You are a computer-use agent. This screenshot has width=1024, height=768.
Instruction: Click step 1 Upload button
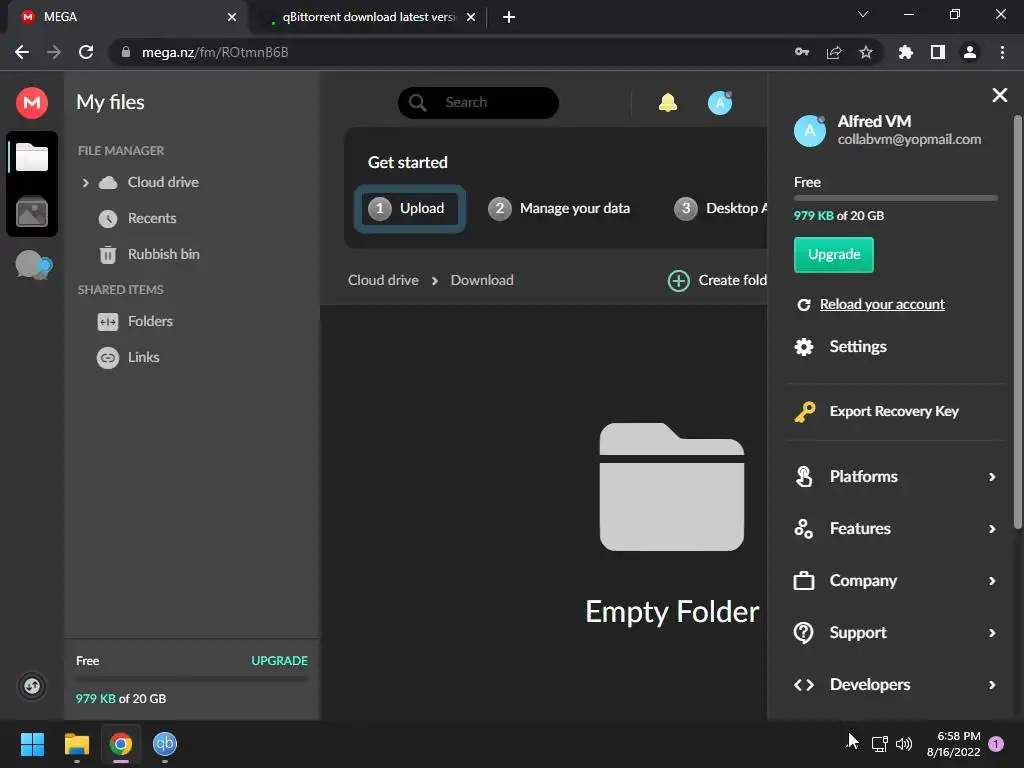pyautogui.click(x=409, y=209)
